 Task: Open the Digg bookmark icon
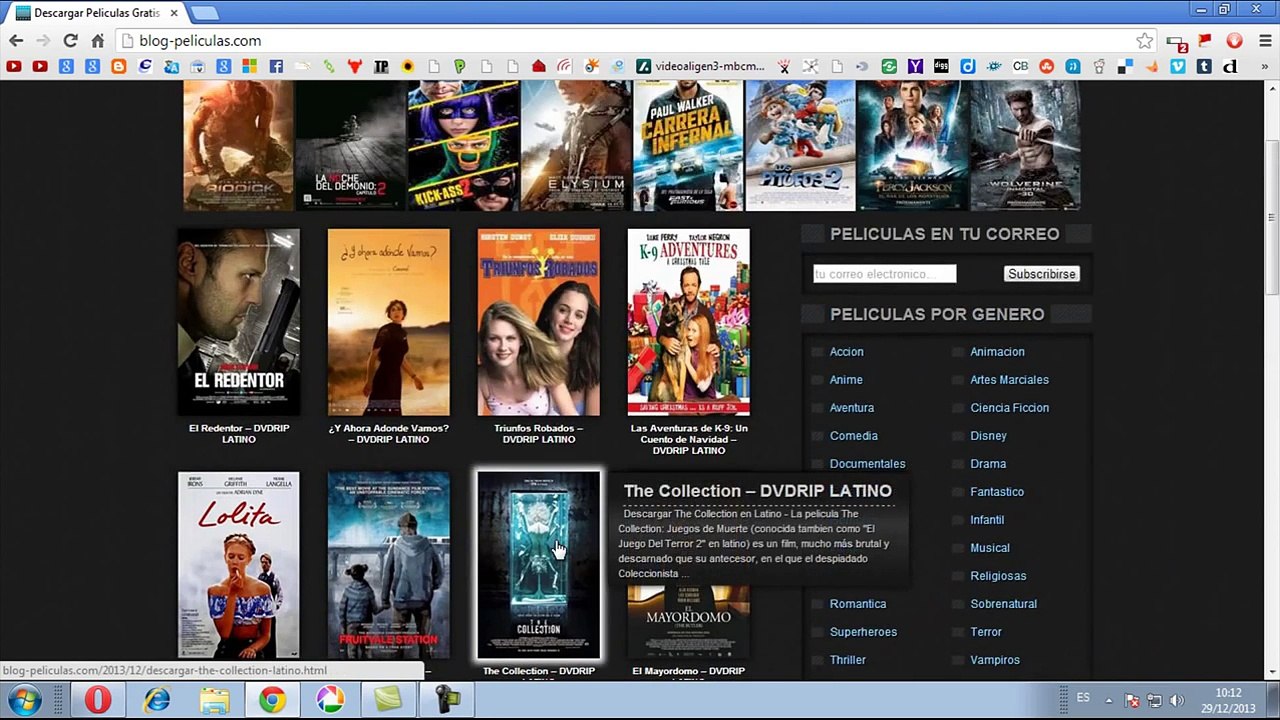click(x=941, y=66)
